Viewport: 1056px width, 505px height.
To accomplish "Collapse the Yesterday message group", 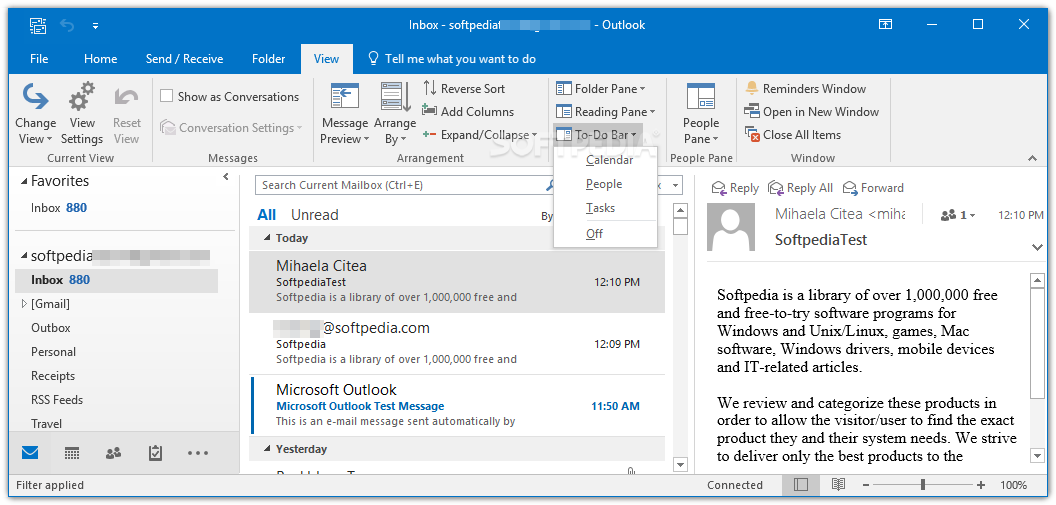I will [267, 449].
